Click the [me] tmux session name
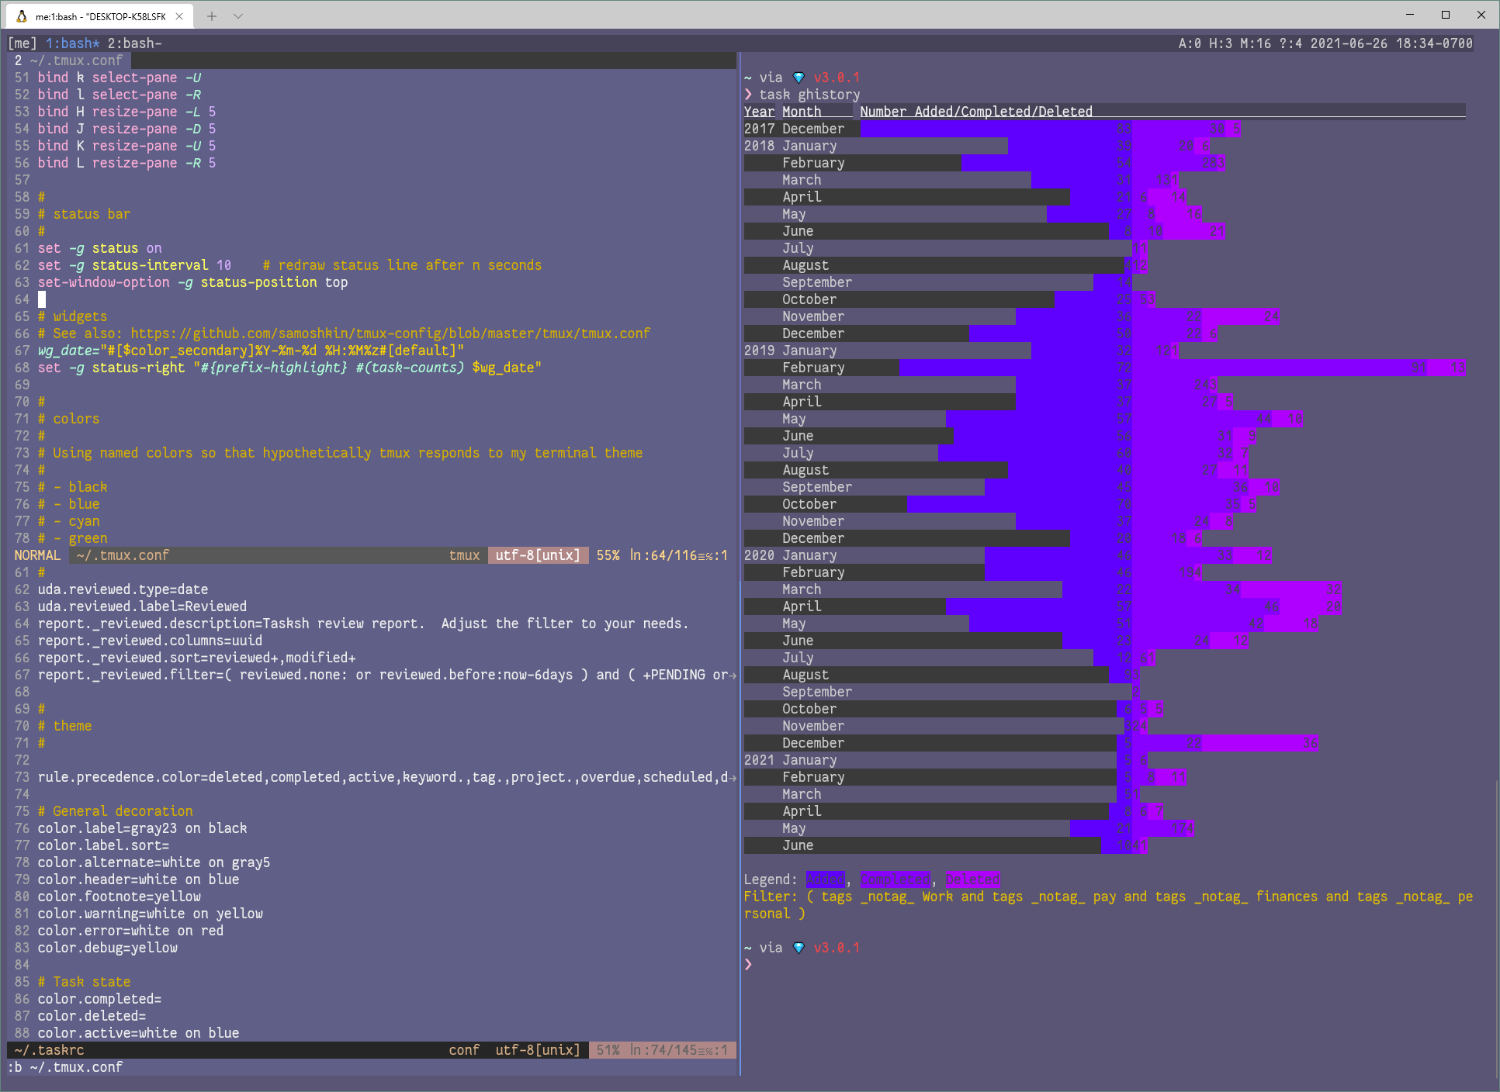This screenshot has width=1500, height=1092. (23, 43)
